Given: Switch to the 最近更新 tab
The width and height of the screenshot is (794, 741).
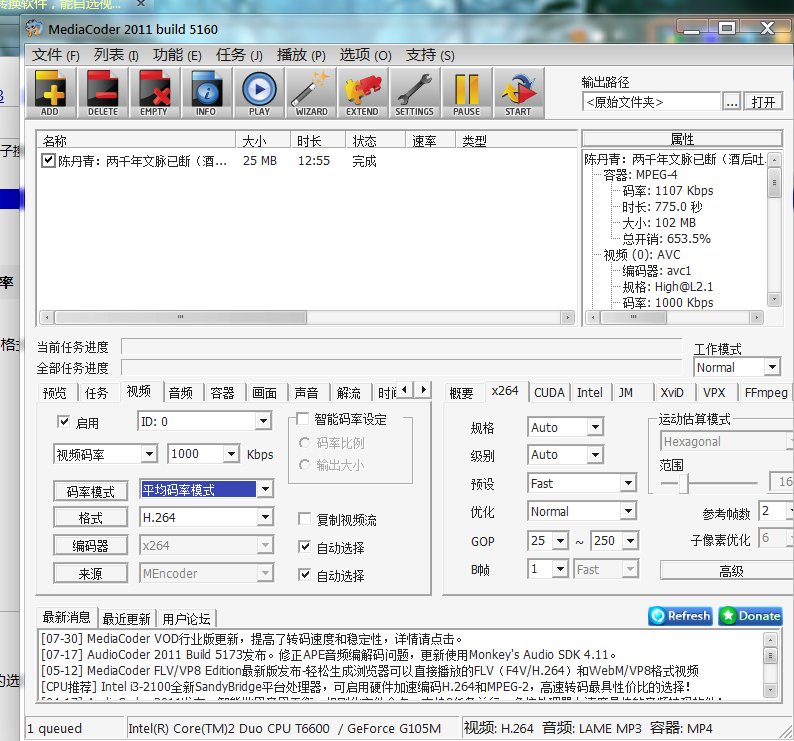Looking at the screenshot, I should [127, 618].
